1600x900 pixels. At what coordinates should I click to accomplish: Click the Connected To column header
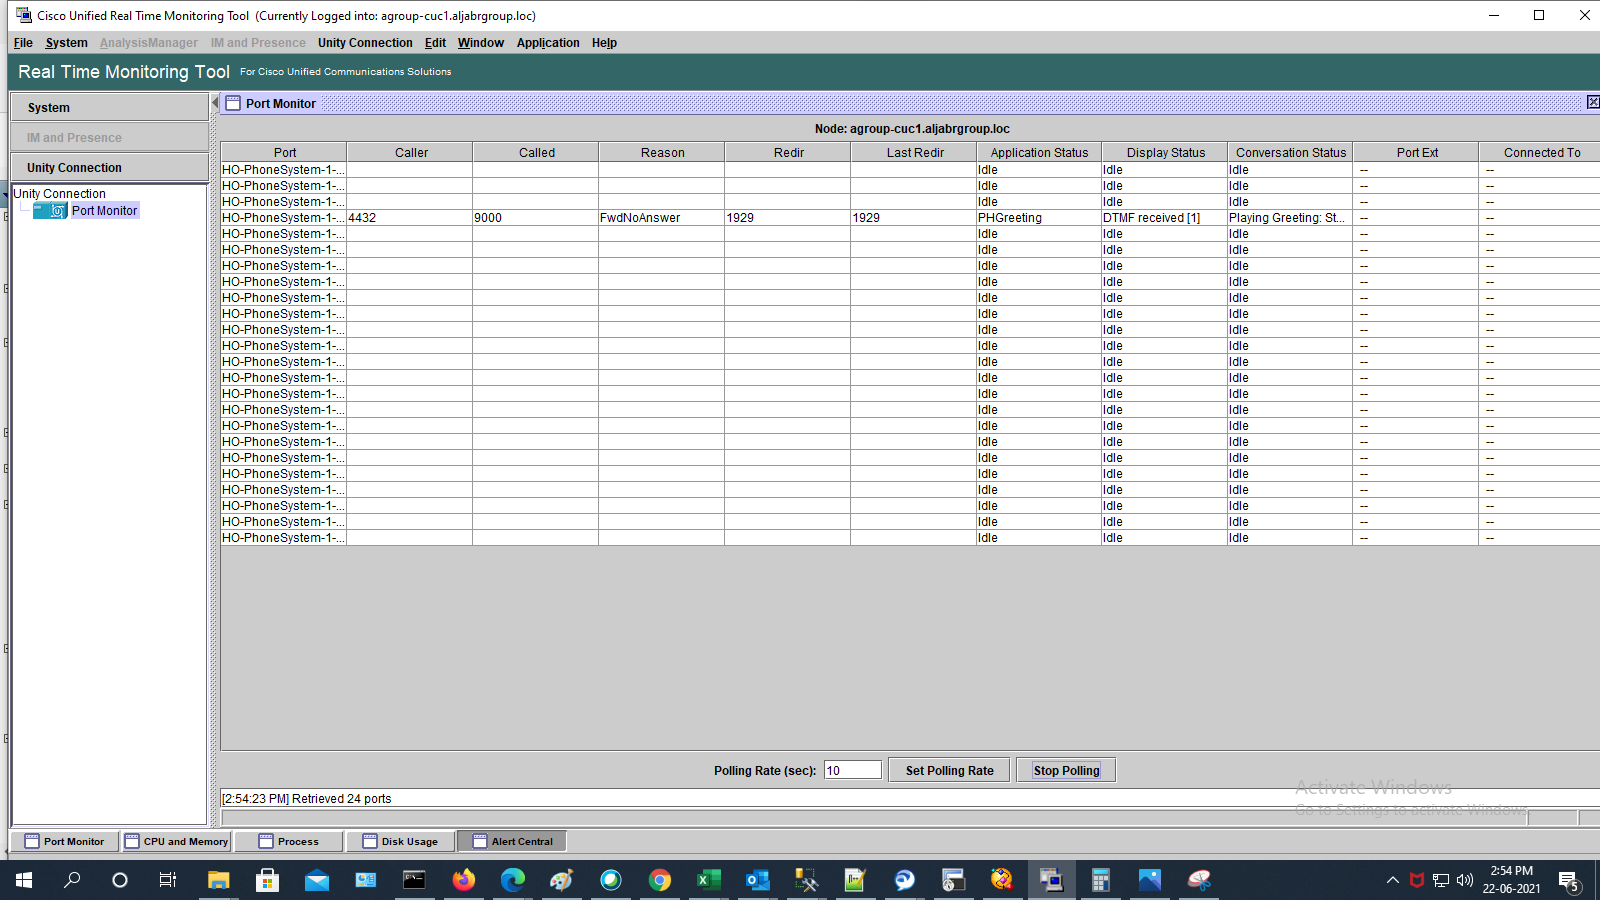[x=1540, y=152]
